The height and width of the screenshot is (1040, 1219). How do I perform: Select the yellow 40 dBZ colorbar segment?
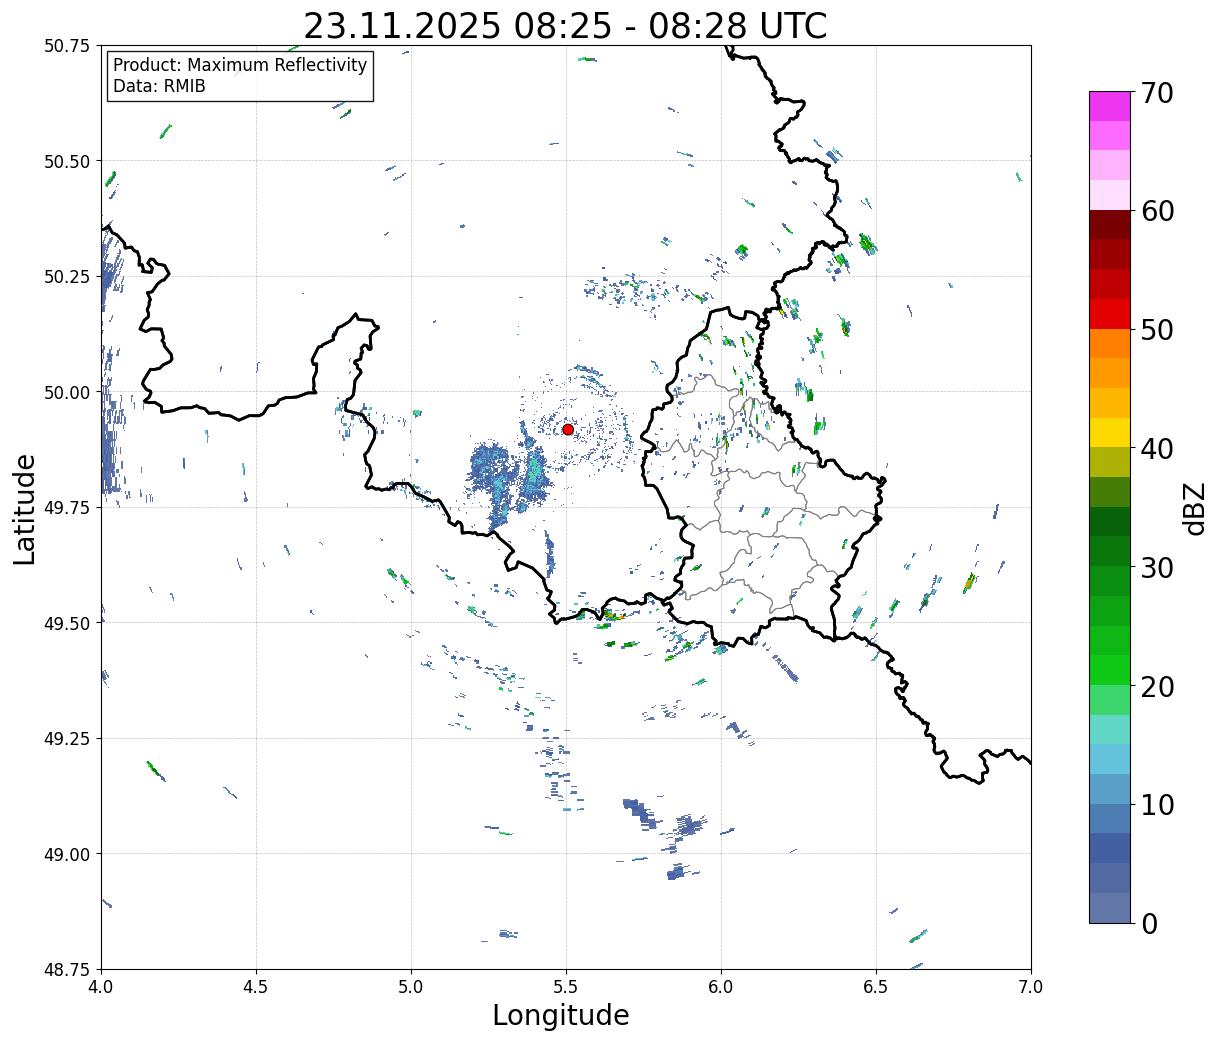1110,432
